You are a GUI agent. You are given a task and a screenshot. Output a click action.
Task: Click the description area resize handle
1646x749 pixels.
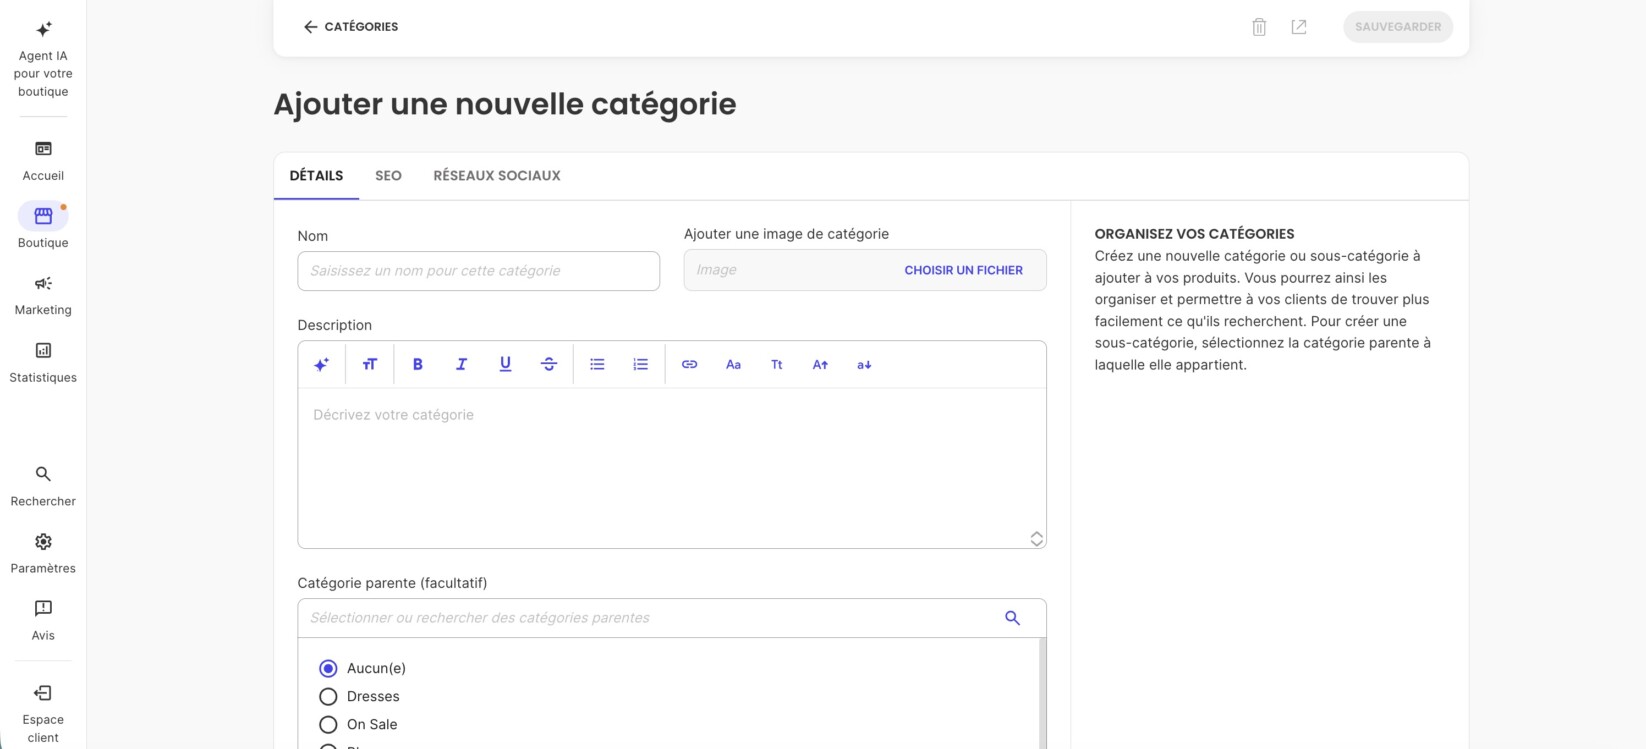point(1036,538)
